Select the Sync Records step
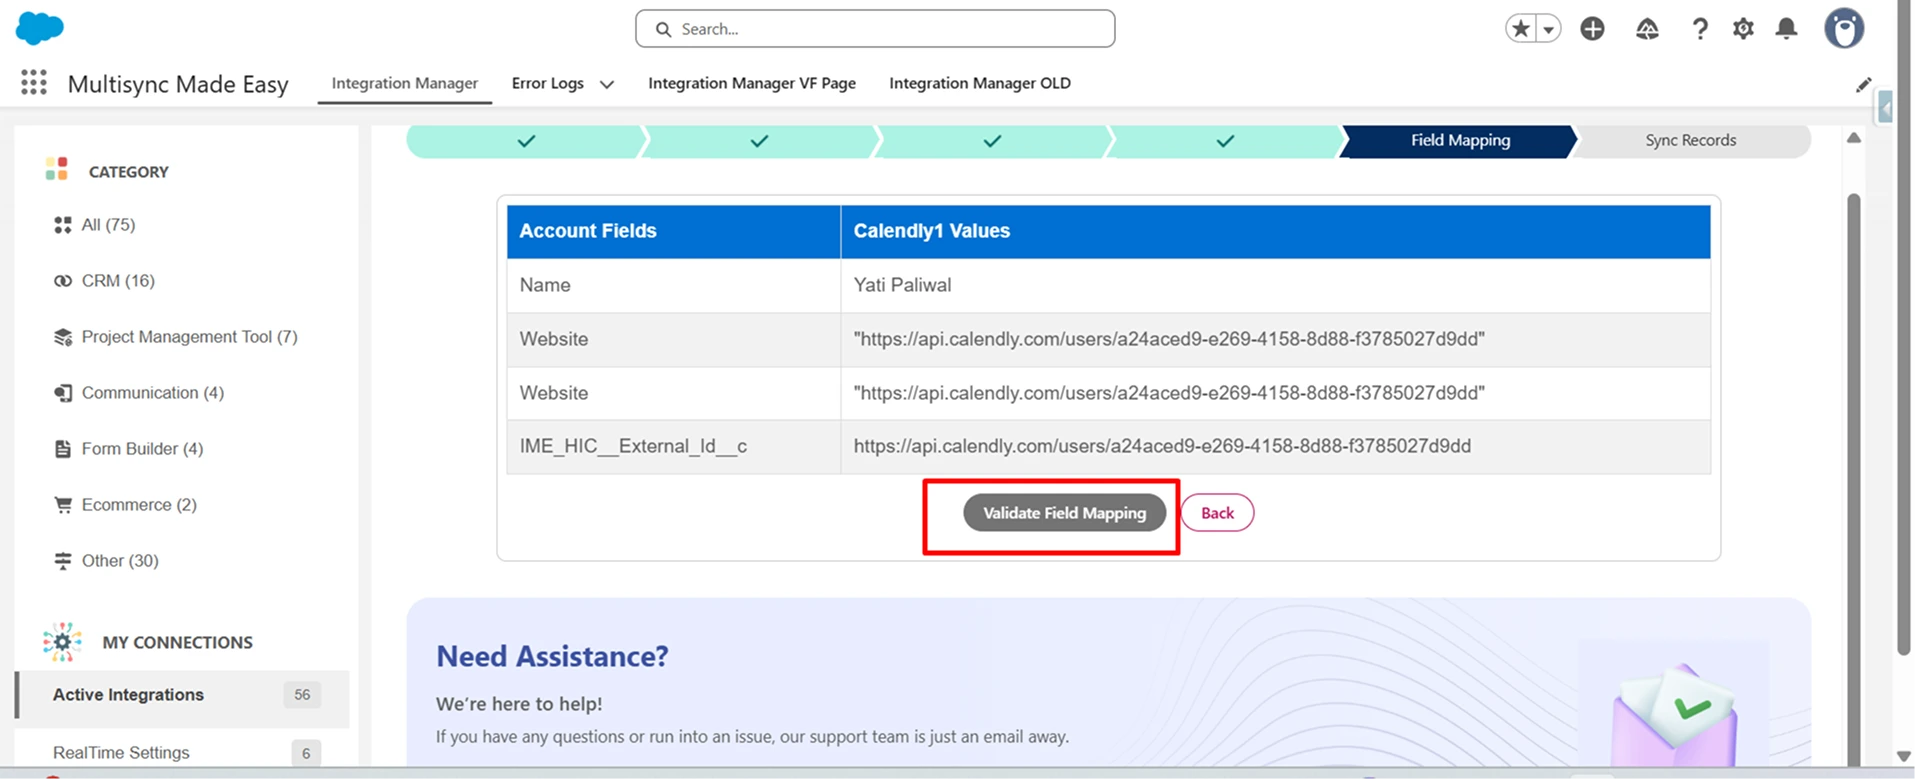The width and height of the screenshot is (1915, 779). point(1691,141)
